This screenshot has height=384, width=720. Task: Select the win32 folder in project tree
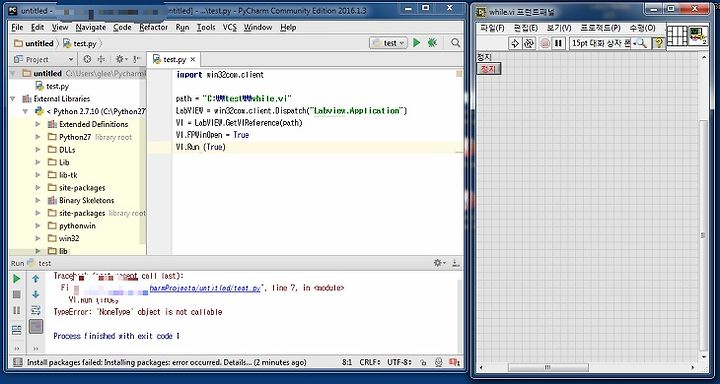[x=64, y=238]
